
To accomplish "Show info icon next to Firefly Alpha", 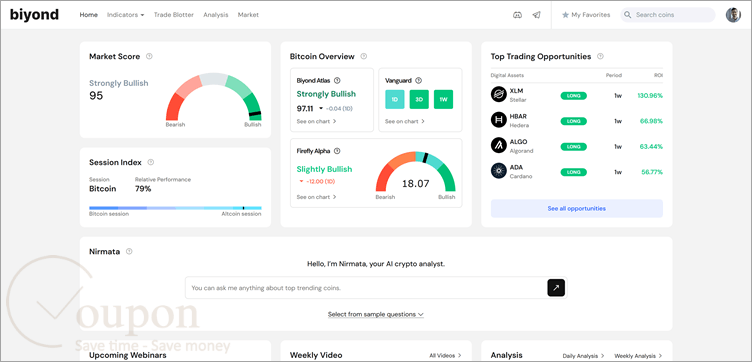I will click(x=337, y=151).
